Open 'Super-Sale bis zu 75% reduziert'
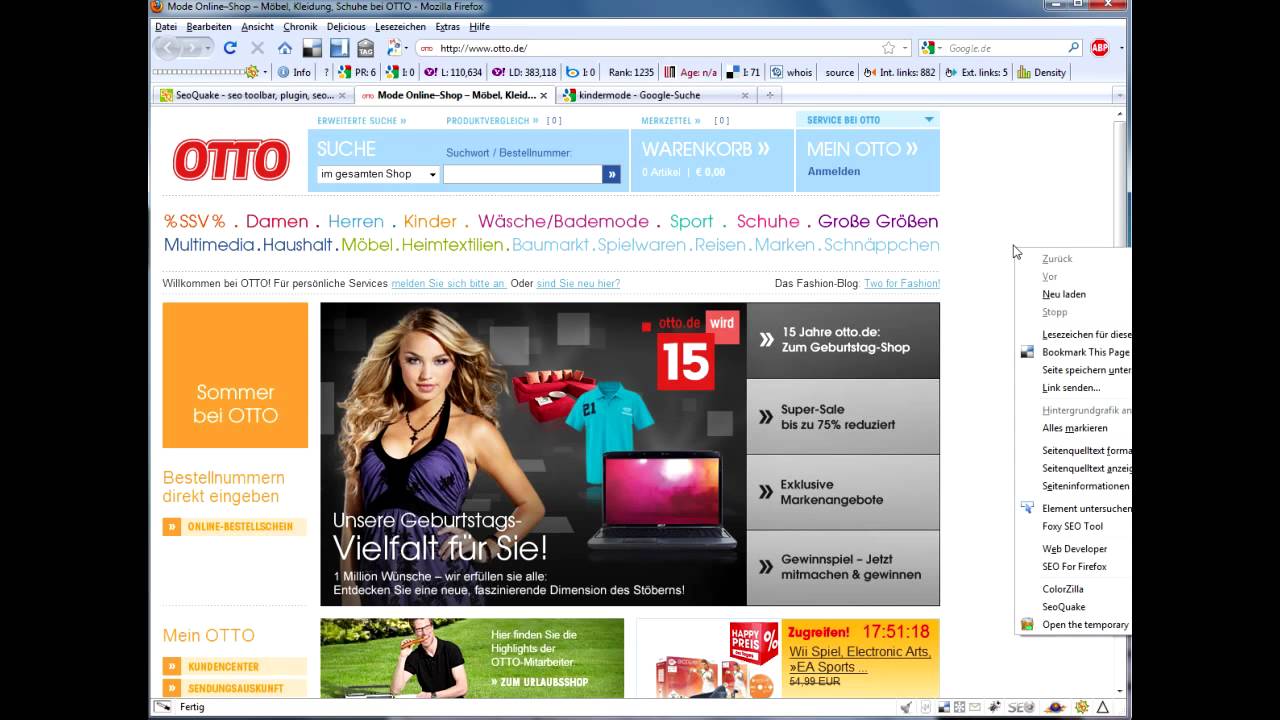 [x=843, y=417]
